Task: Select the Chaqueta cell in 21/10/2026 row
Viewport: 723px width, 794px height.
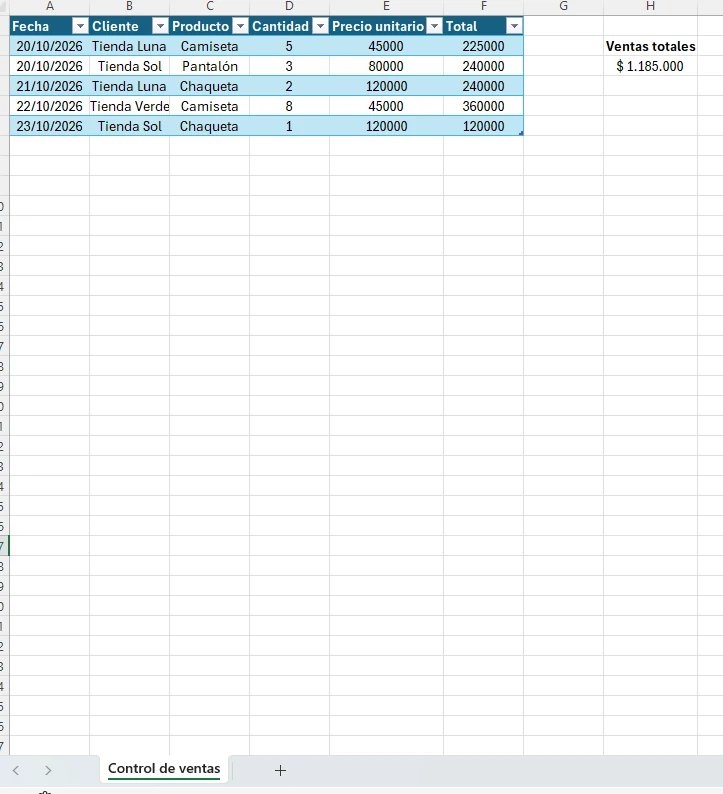Action: [x=210, y=86]
